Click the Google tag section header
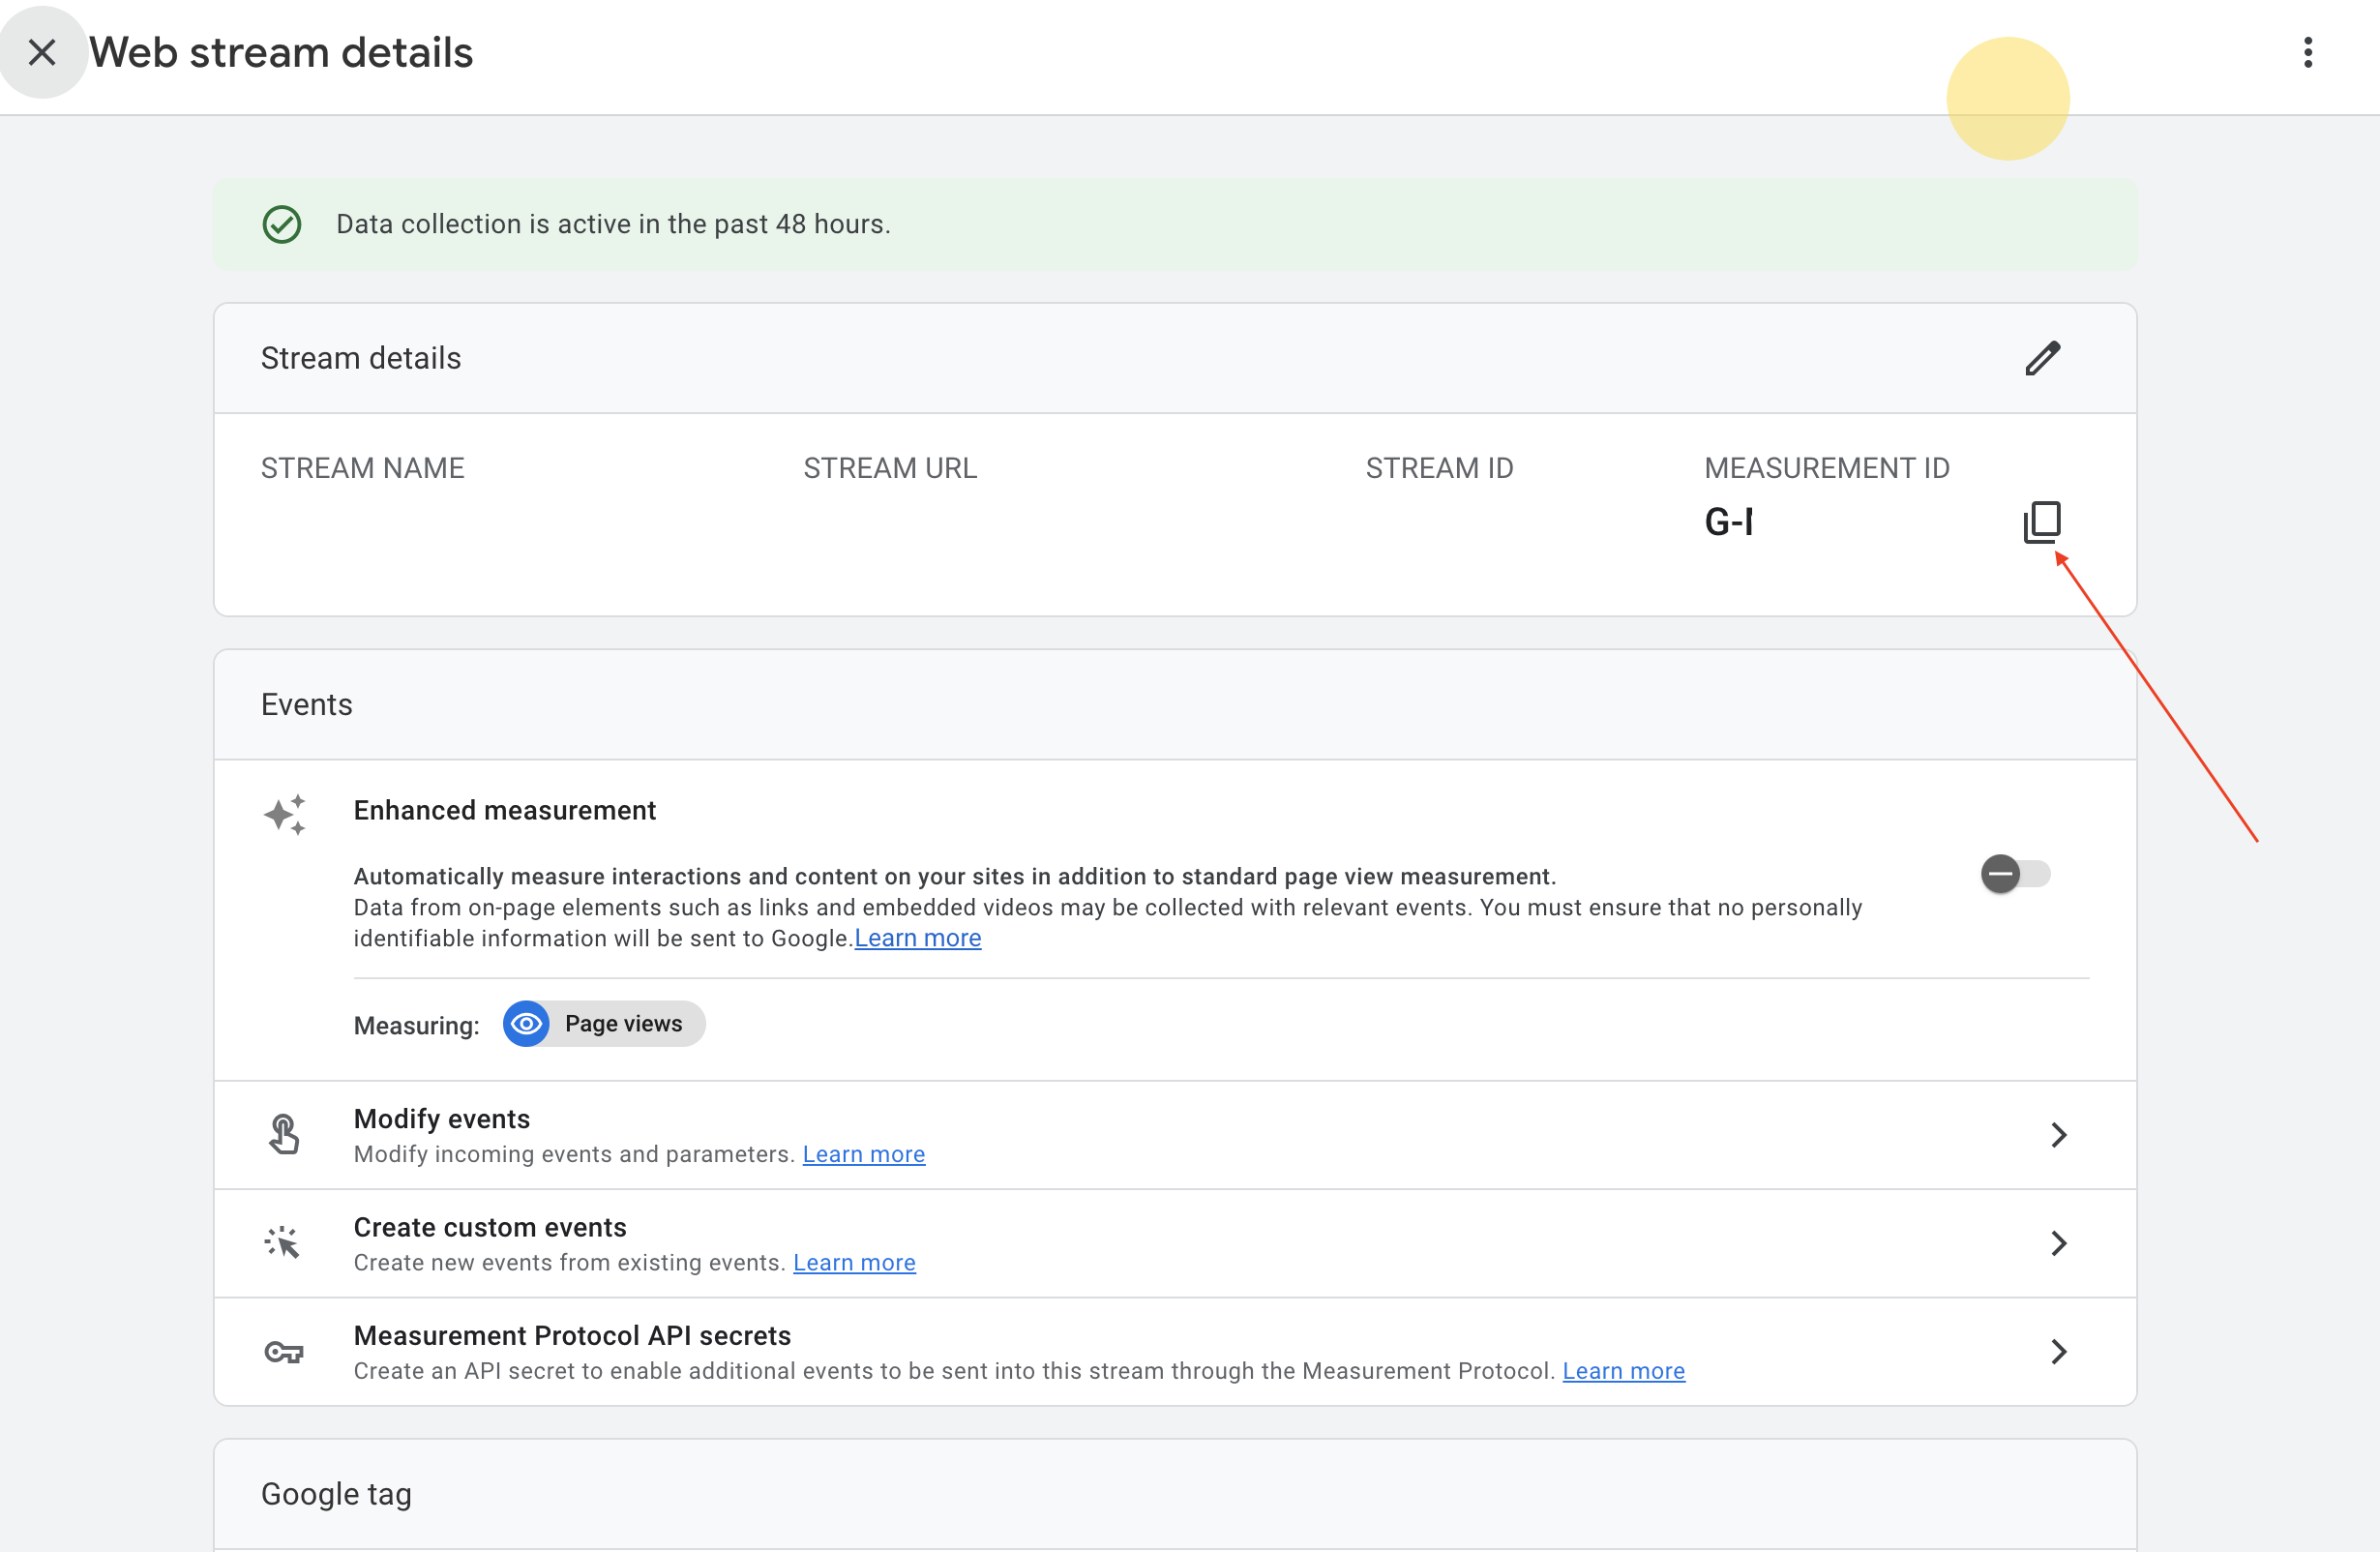Viewport: 2380px width, 1552px height. point(336,1494)
